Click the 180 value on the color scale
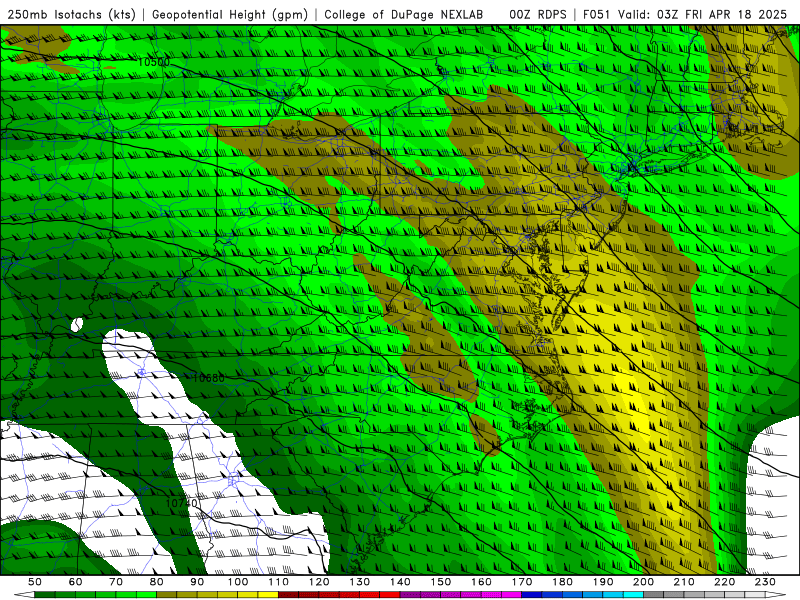Viewport: 800px width, 600px height. coord(562,582)
